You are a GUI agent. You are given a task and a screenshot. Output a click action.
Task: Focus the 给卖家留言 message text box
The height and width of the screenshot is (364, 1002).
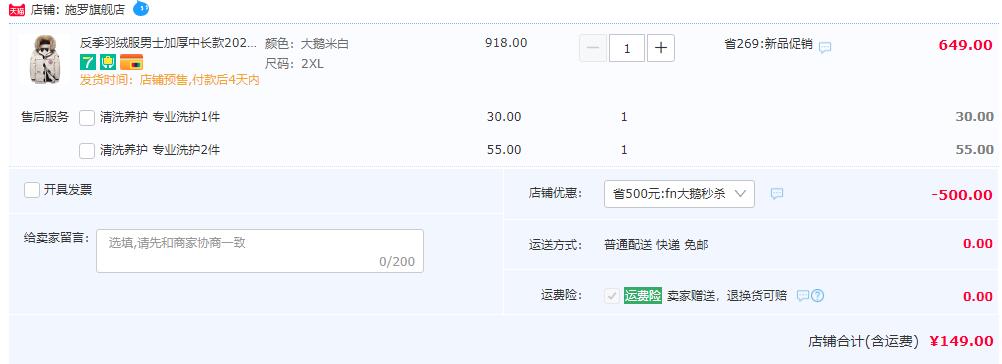click(x=260, y=251)
